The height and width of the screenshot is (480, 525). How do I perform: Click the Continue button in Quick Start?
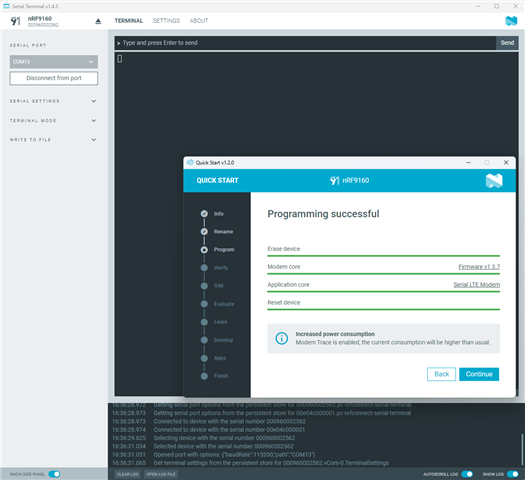pos(479,374)
